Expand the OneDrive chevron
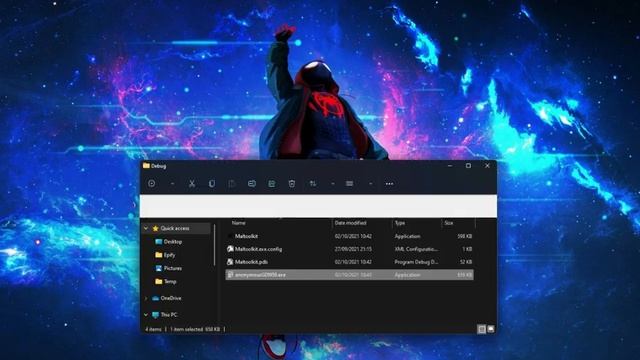Screen dimensions: 640x360 point(146,298)
